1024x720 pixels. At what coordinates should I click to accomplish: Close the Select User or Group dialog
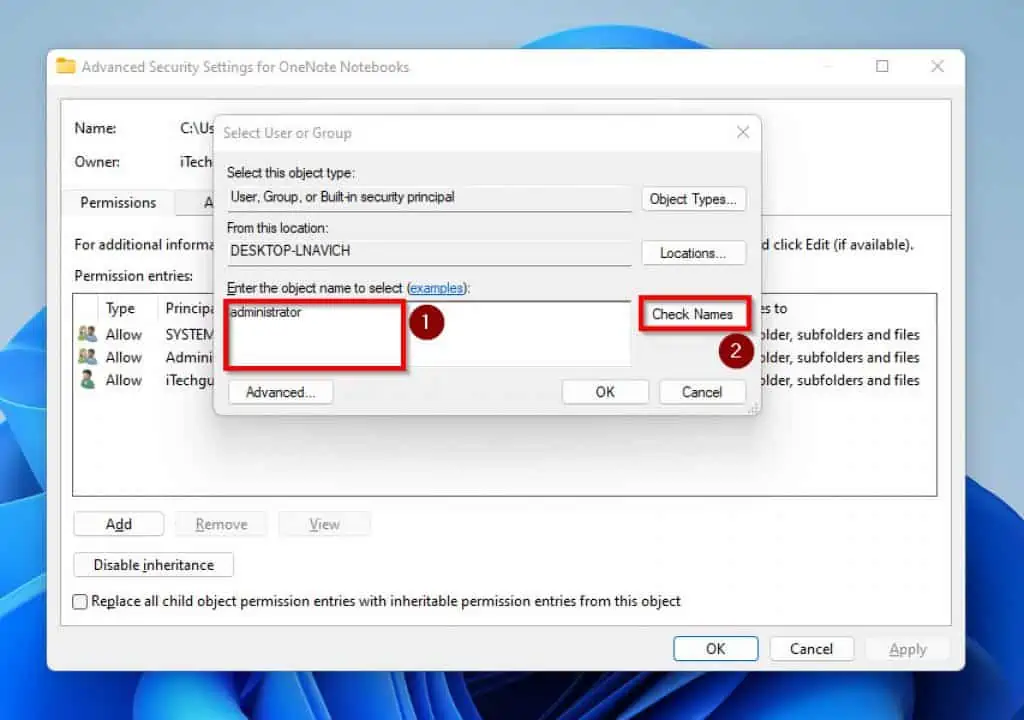pyautogui.click(x=743, y=132)
